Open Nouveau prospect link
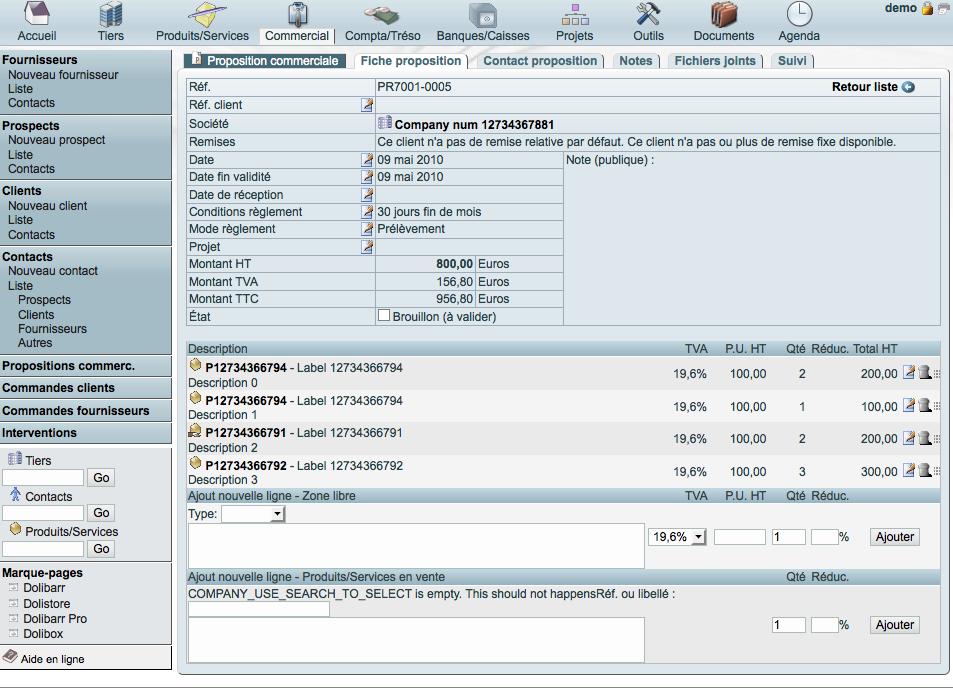This screenshot has height=688, width=953. 57,140
